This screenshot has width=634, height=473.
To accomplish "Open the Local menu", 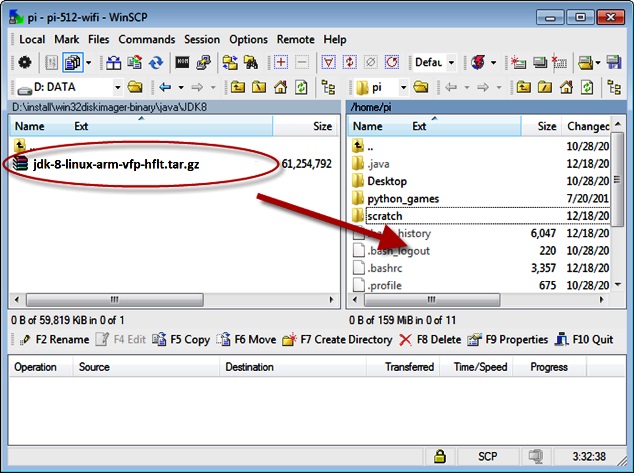I will tap(32, 40).
